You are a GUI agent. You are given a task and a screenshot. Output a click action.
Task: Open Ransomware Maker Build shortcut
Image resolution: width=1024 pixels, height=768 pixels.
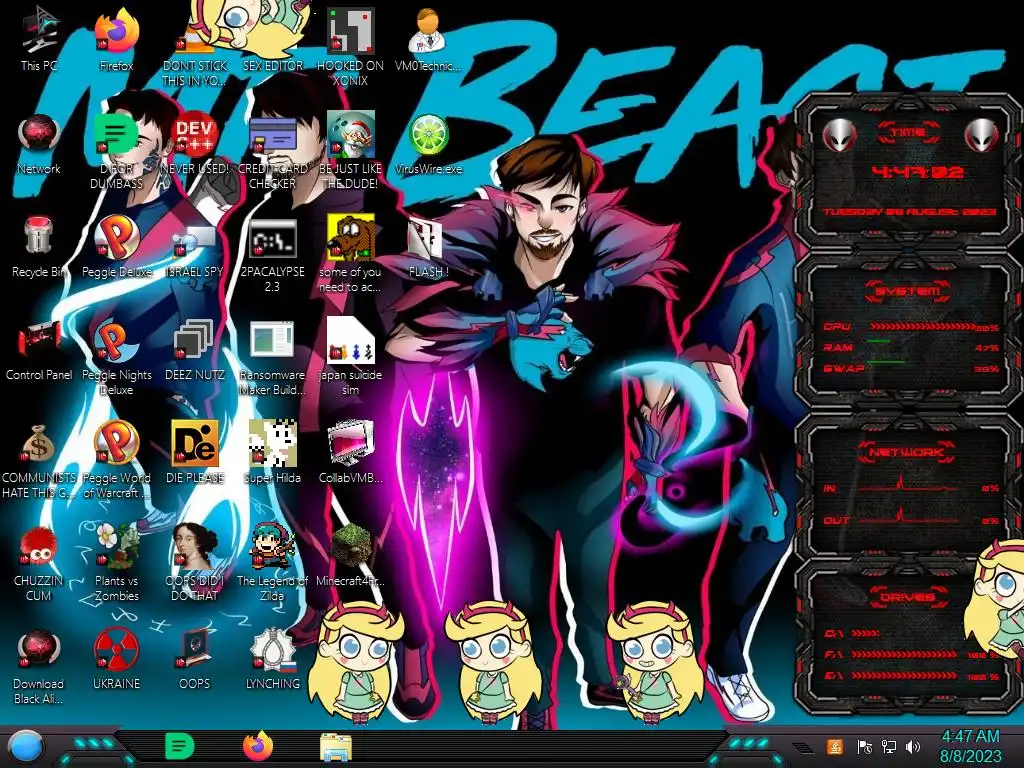click(272, 357)
